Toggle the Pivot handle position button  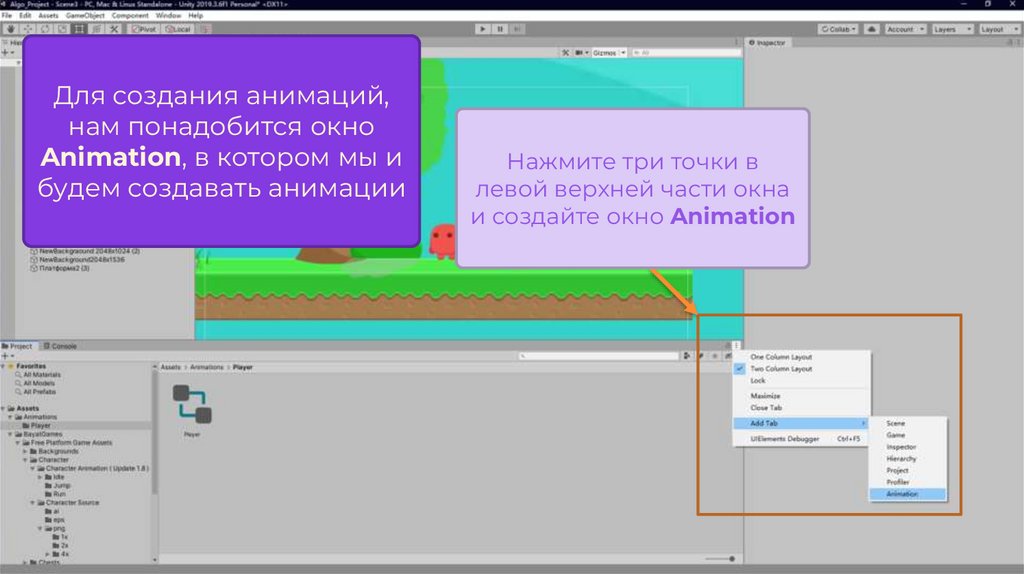145,29
